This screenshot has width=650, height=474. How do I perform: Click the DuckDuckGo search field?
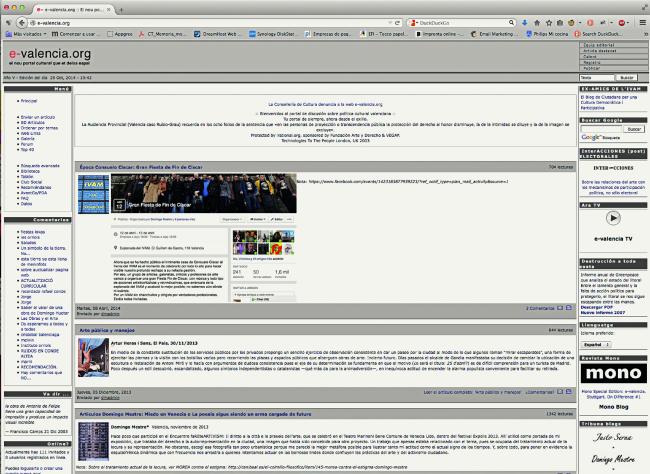(x=463, y=23)
